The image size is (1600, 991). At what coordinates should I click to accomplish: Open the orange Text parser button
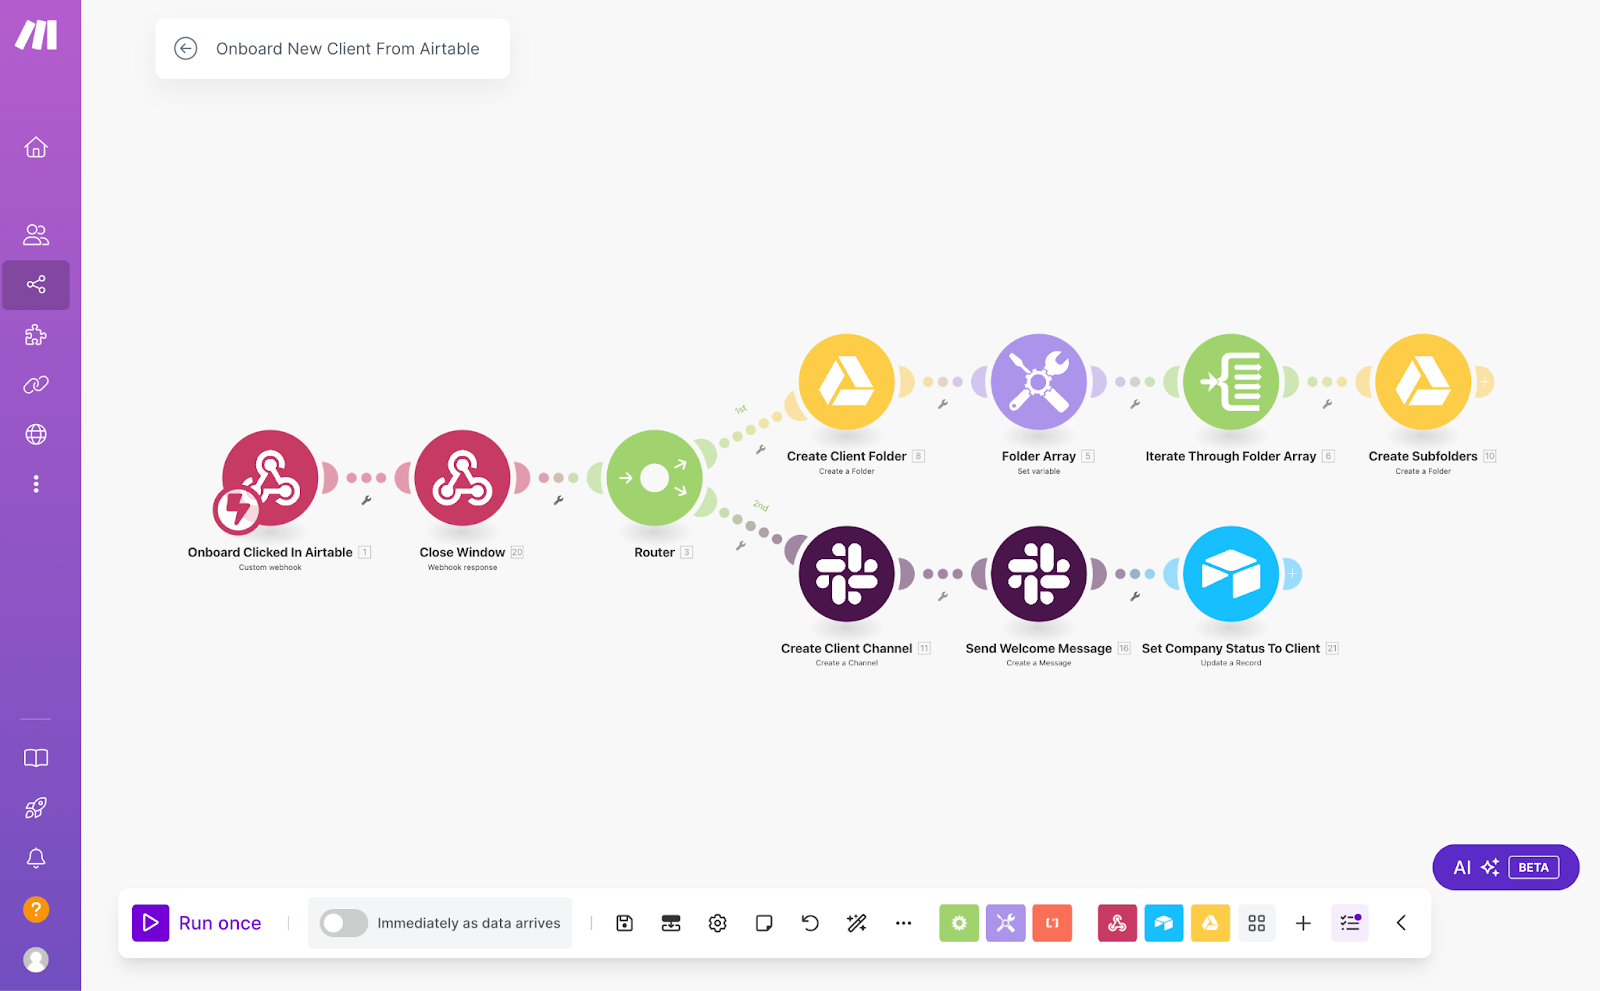point(1052,923)
